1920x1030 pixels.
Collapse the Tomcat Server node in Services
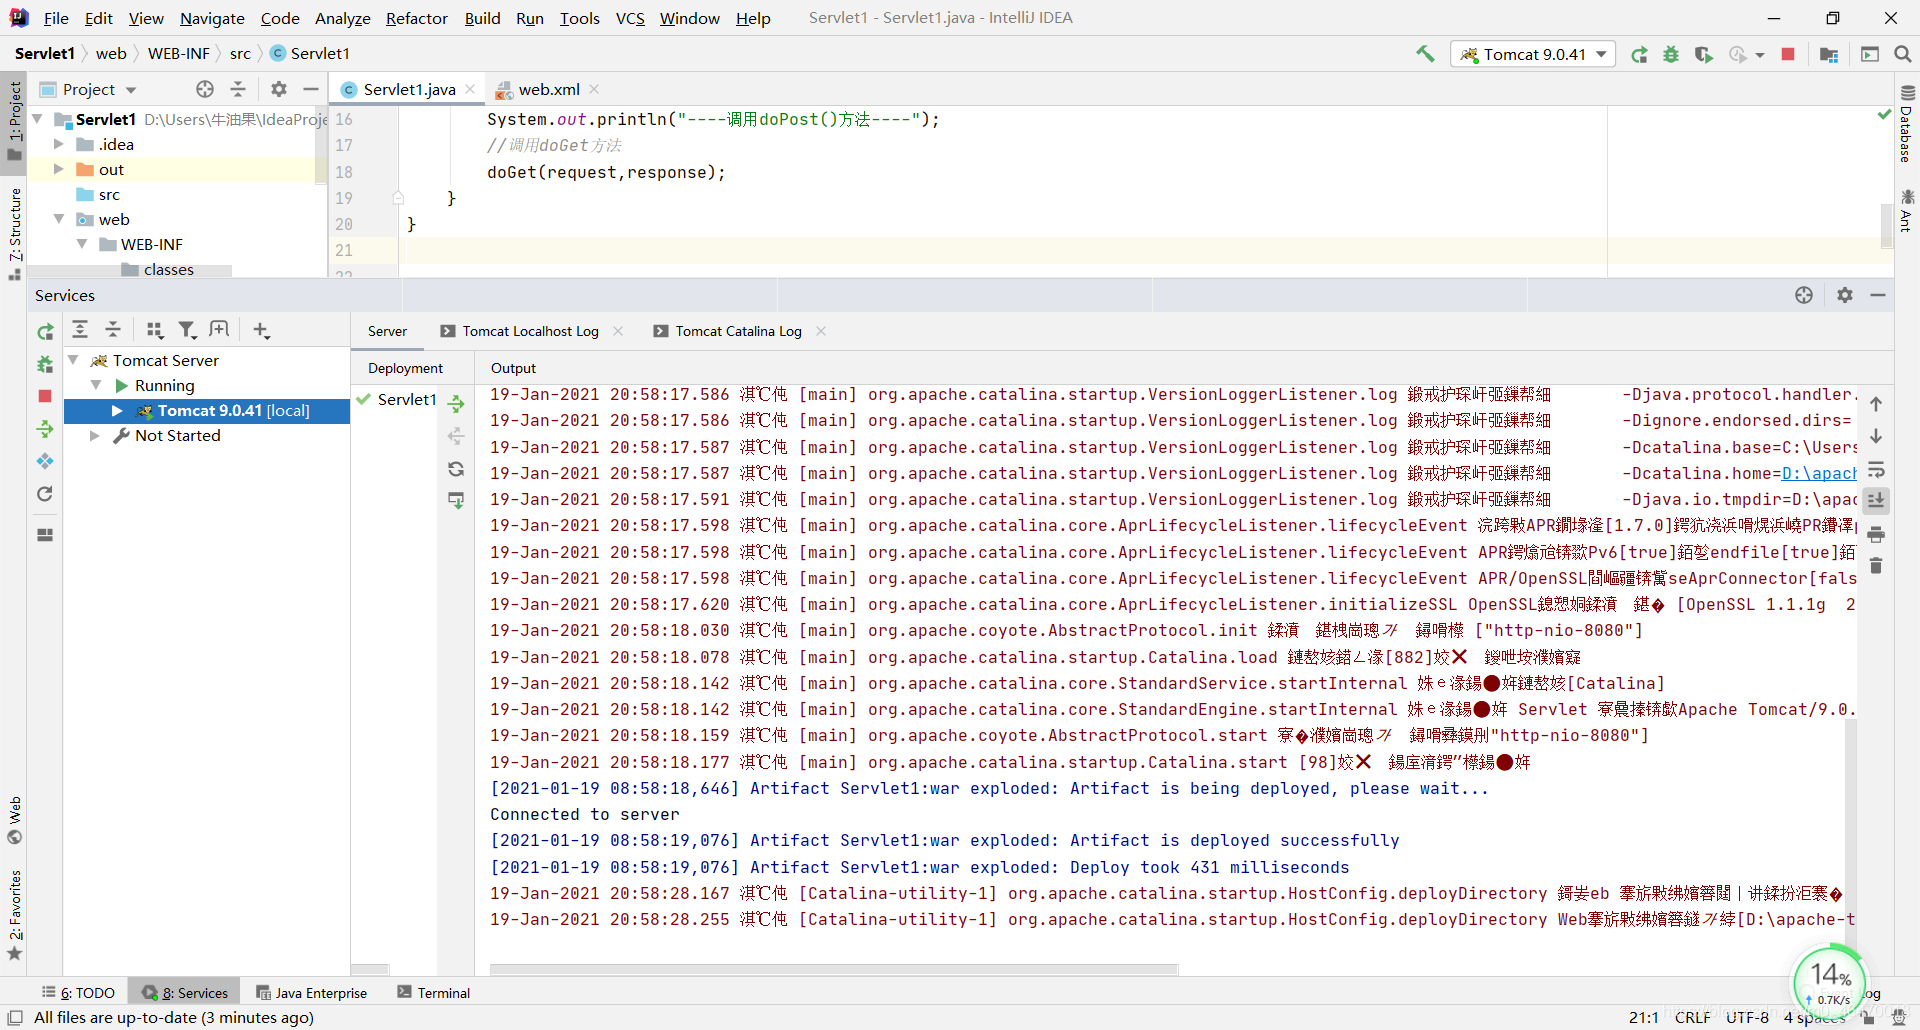(73, 360)
